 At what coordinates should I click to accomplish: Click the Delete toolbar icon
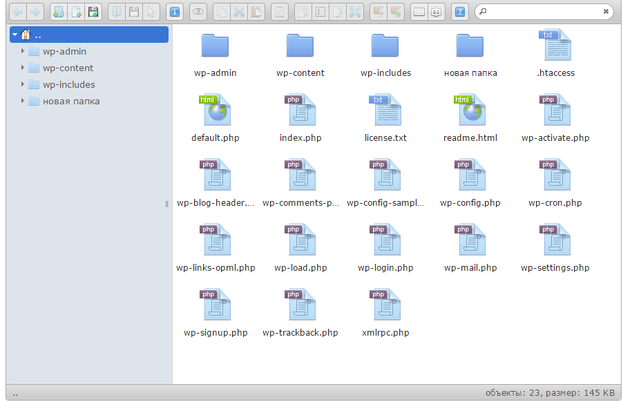279,12
